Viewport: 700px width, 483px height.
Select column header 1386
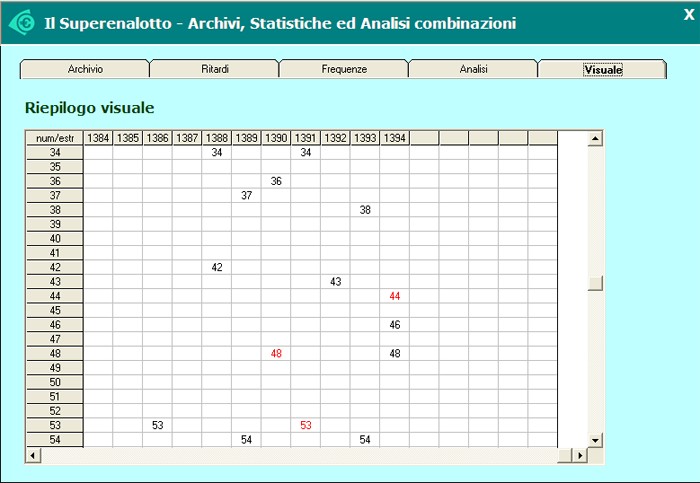click(x=158, y=138)
